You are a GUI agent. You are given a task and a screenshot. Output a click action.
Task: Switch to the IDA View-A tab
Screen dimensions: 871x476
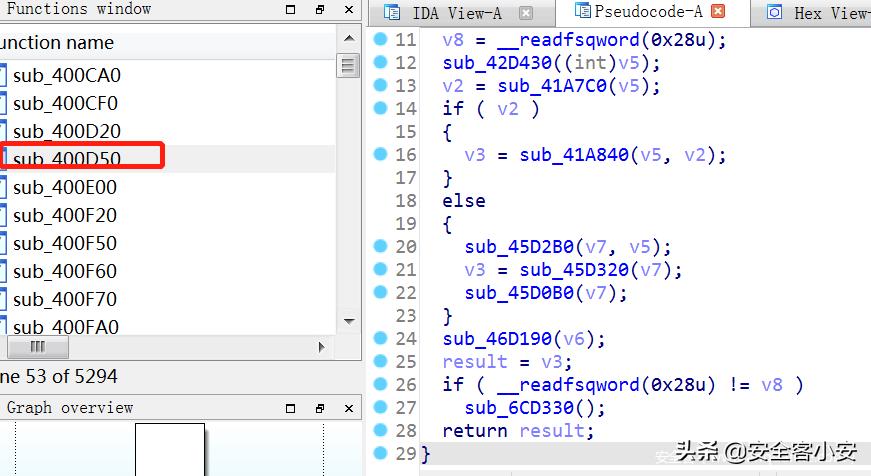(457, 14)
